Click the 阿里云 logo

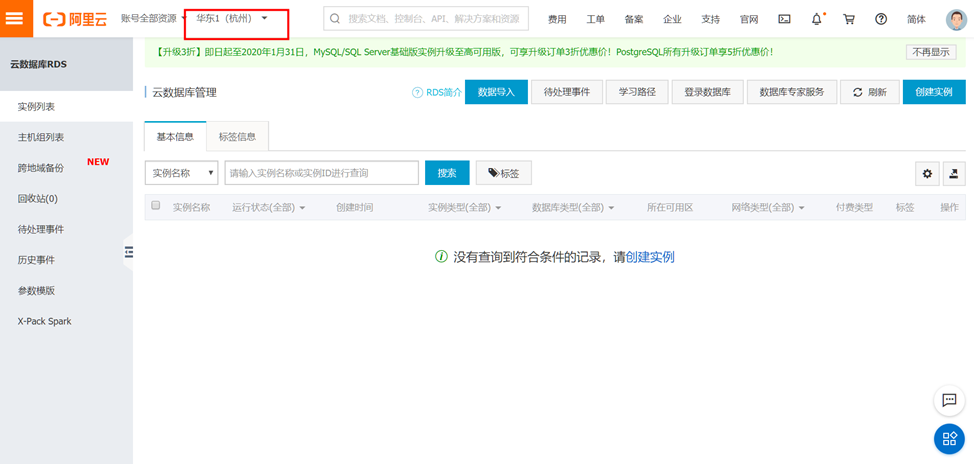pos(75,19)
